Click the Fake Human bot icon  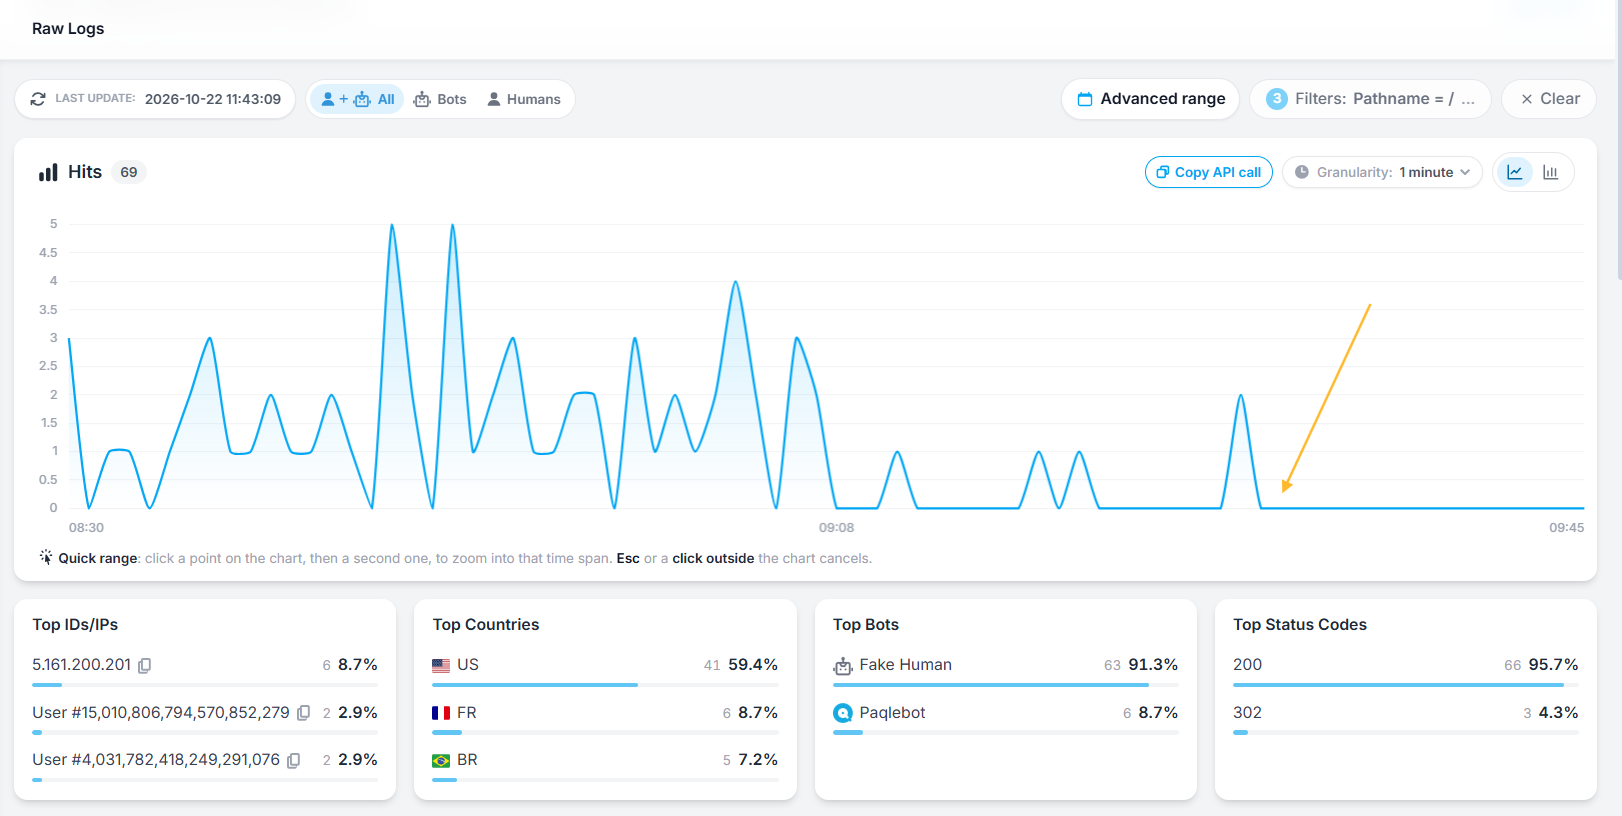tap(843, 666)
